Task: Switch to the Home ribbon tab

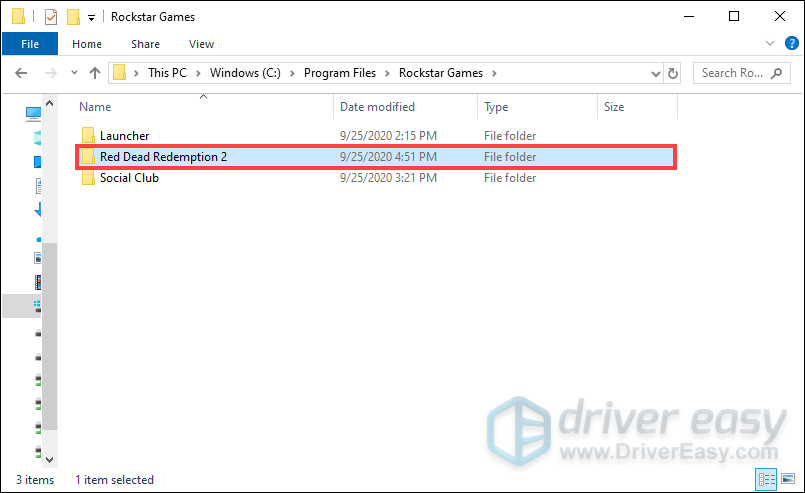Action: (87, 44)
